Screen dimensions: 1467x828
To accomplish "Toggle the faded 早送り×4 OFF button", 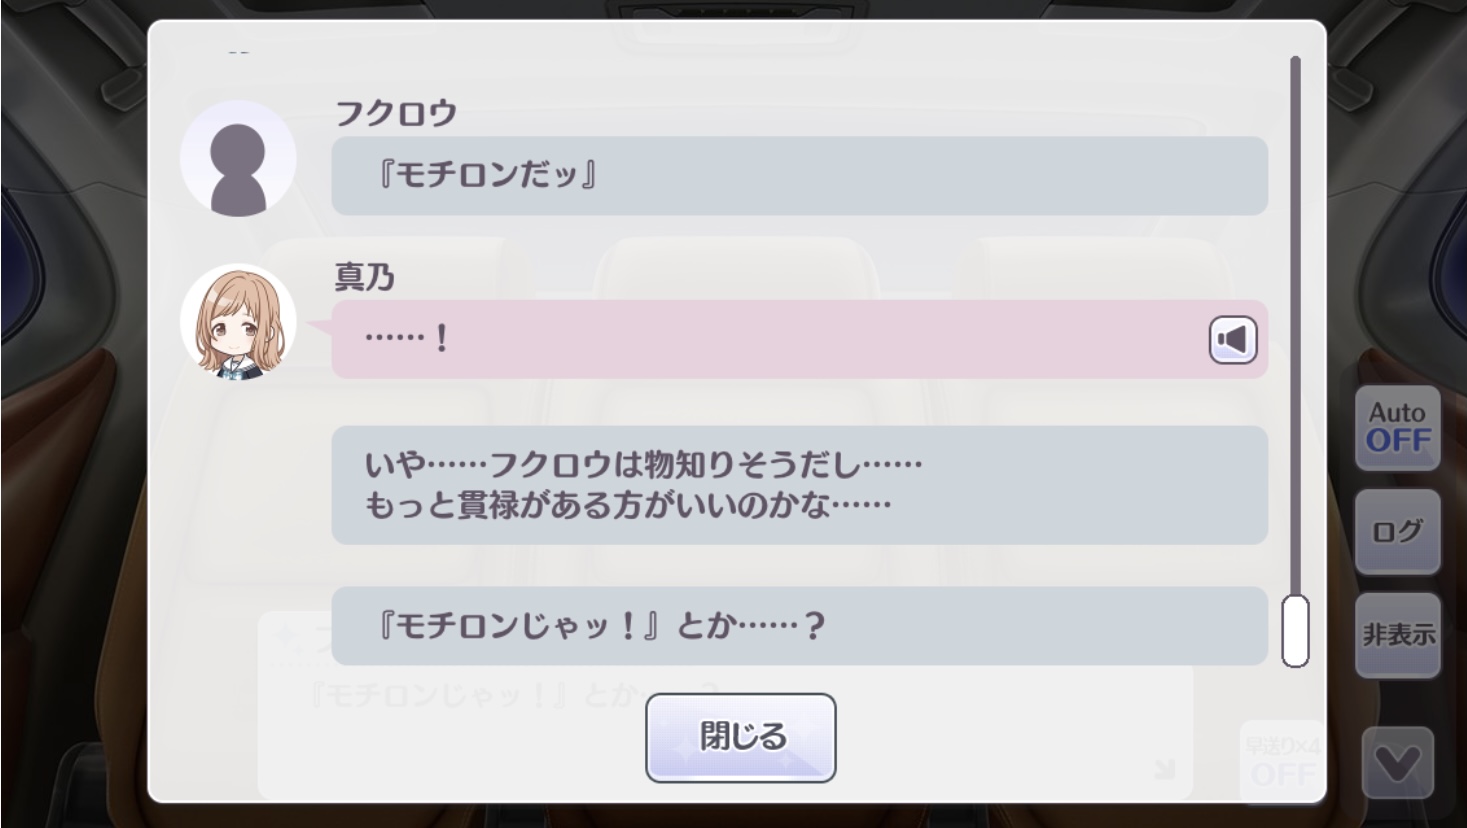I will click(x=1281, y=762).
